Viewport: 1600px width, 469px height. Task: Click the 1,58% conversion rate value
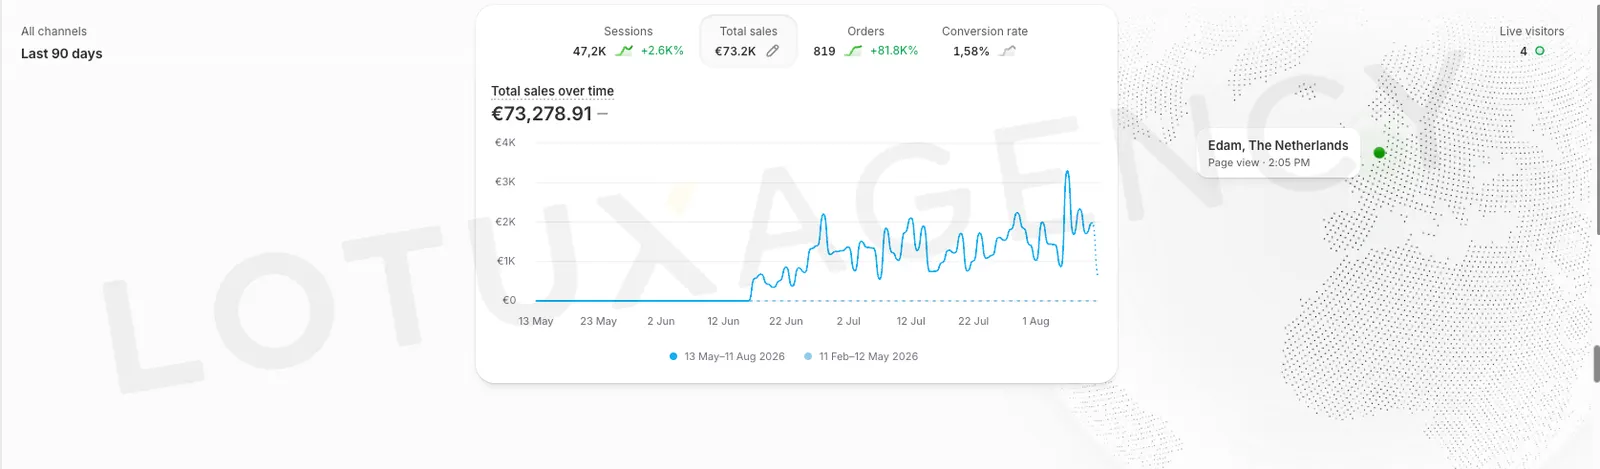pos(971,51)
